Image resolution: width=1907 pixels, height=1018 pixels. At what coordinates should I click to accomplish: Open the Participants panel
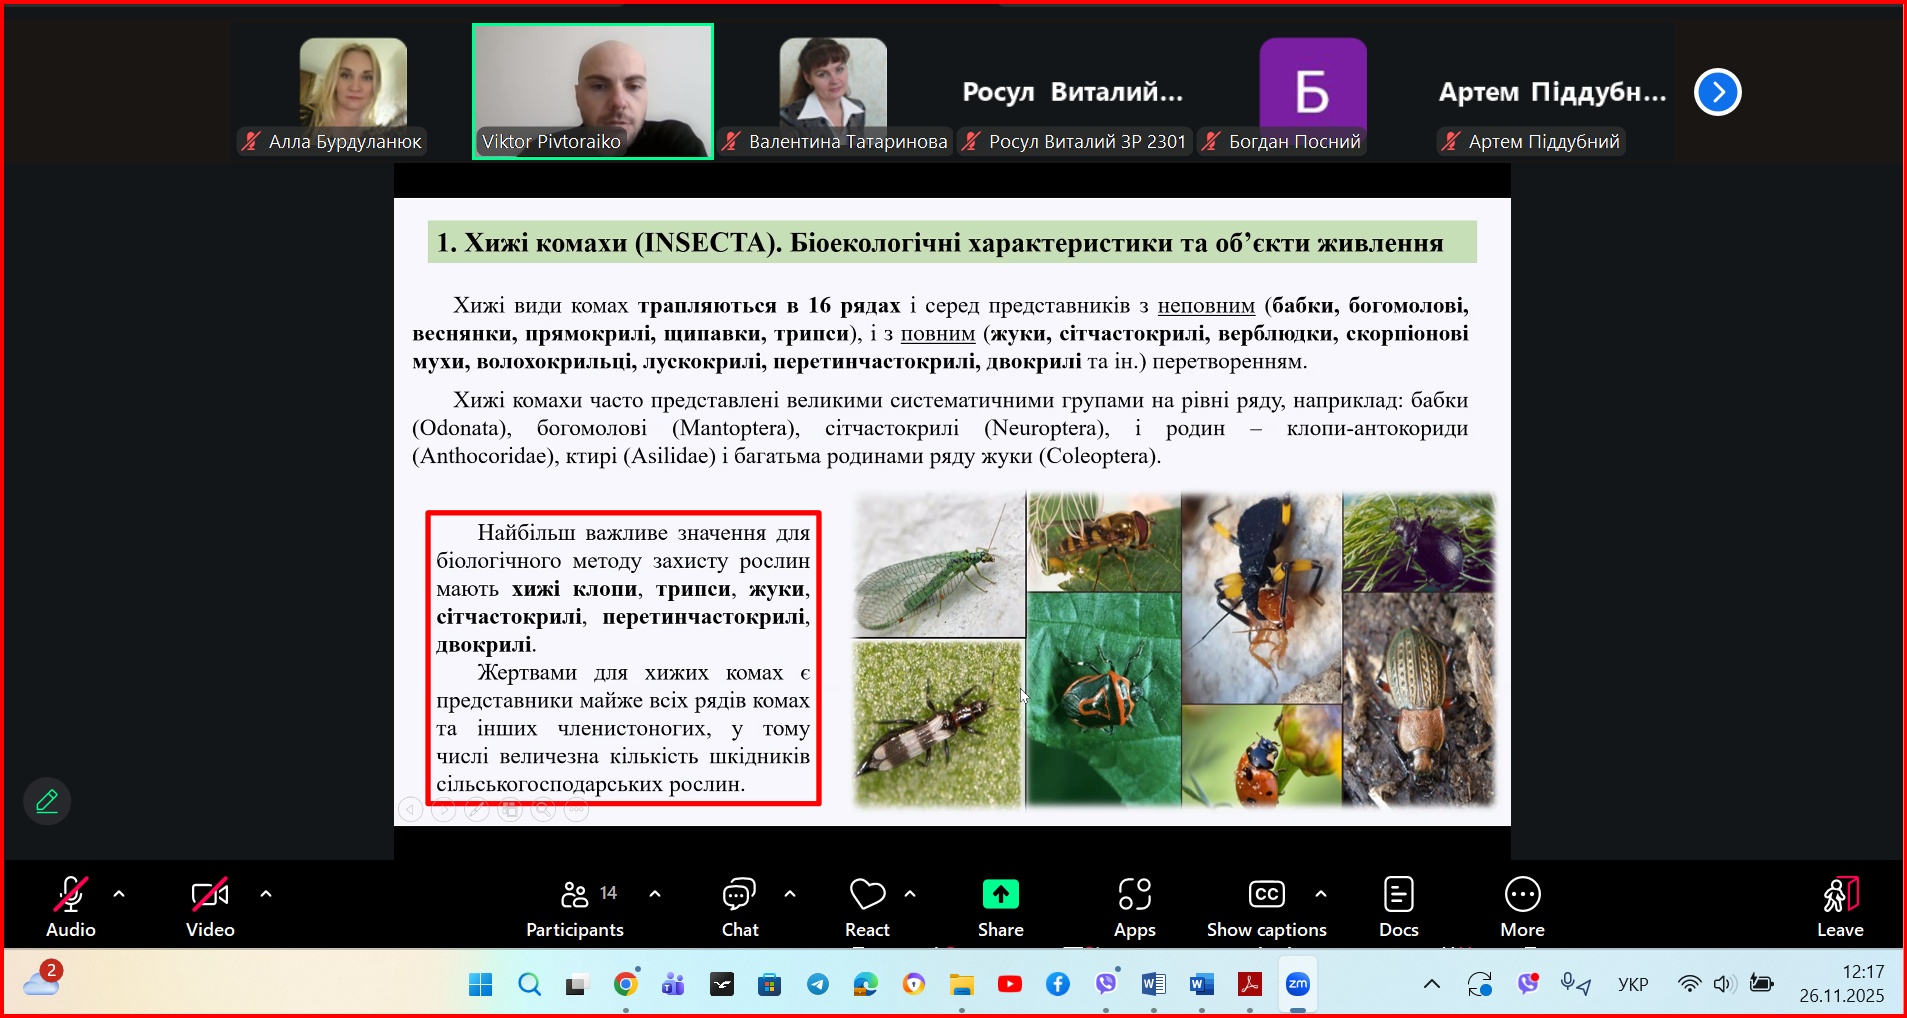pos(575,906)
